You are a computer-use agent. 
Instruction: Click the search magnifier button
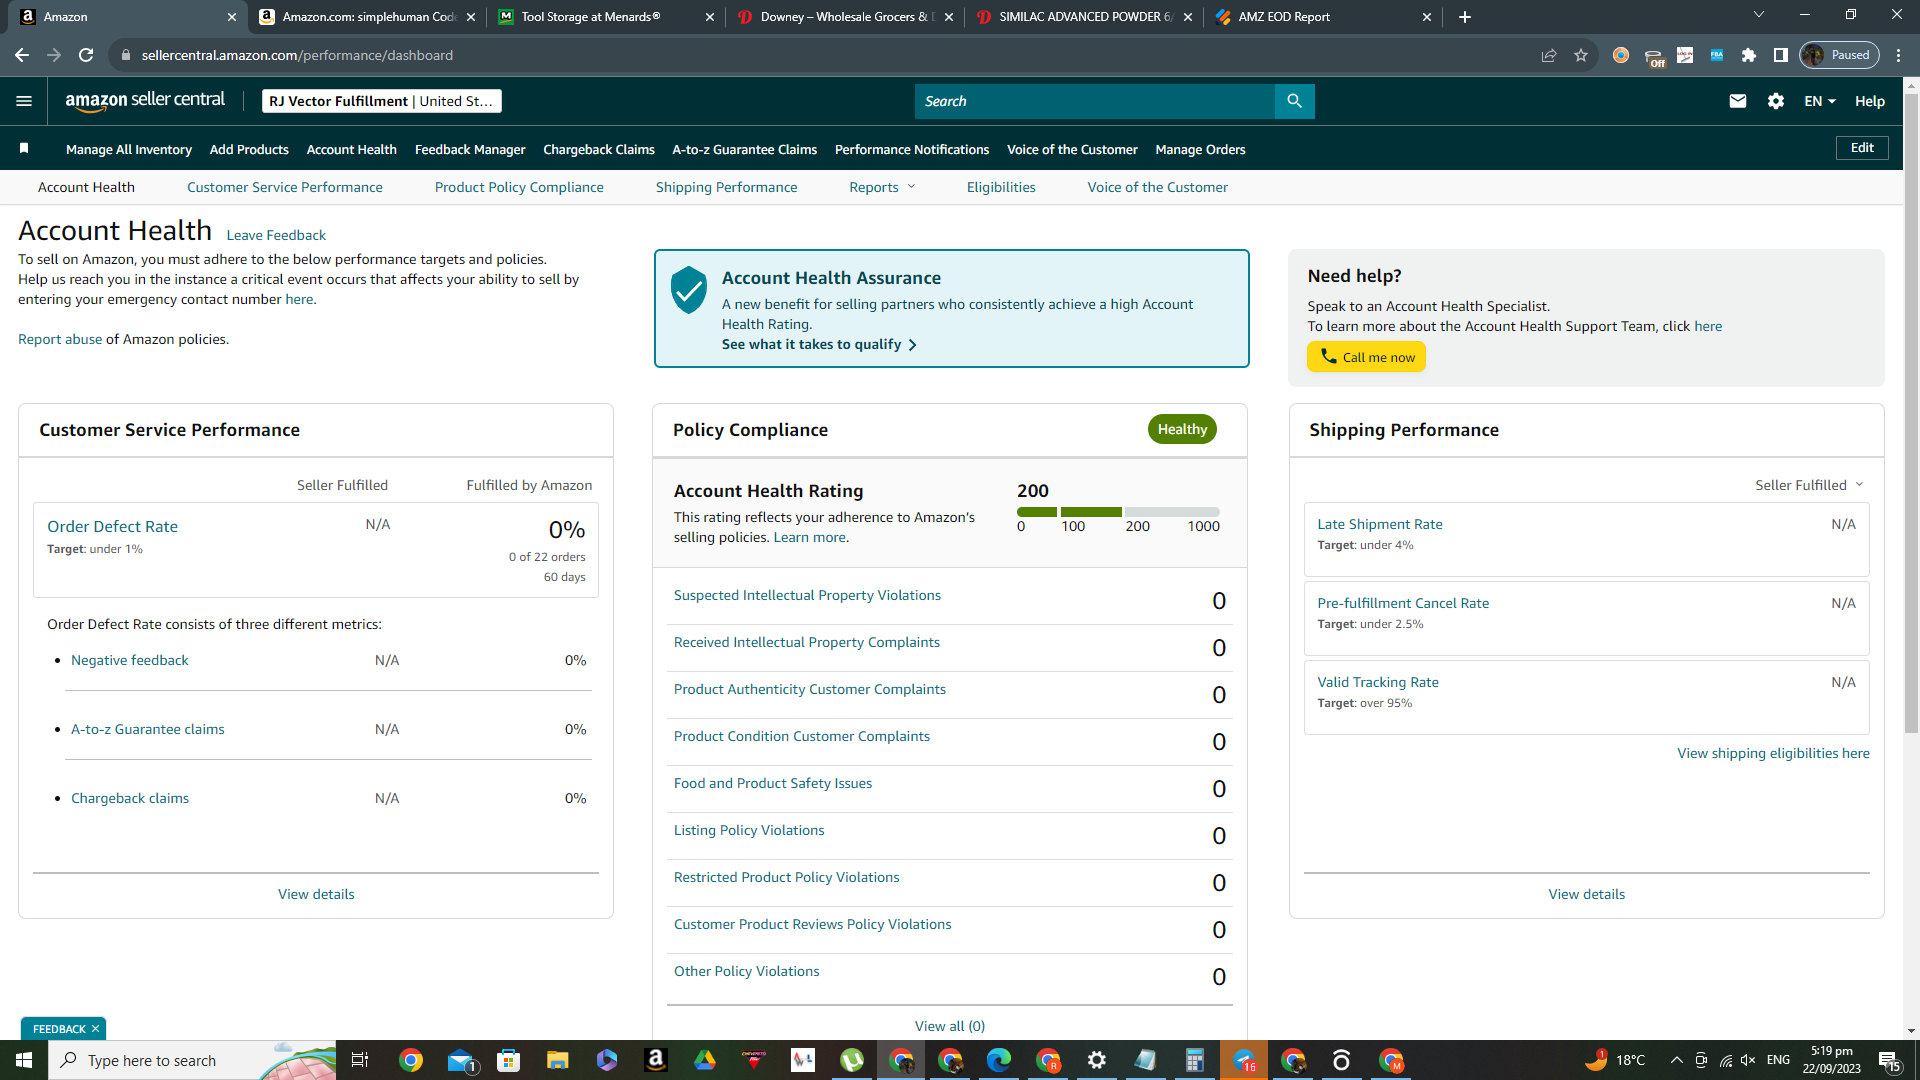click(x=1294, y=101)
